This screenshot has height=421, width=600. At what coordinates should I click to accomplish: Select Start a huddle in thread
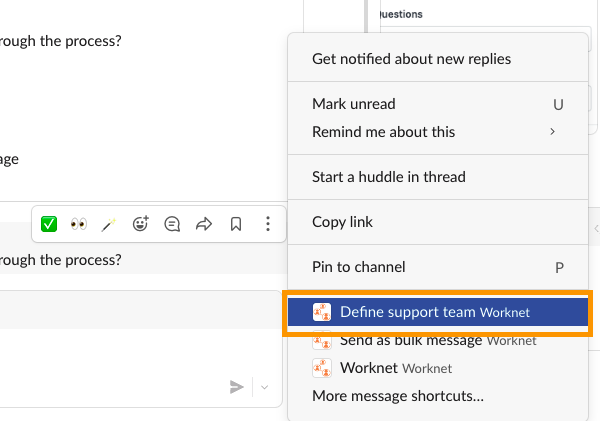pos(438,177)
